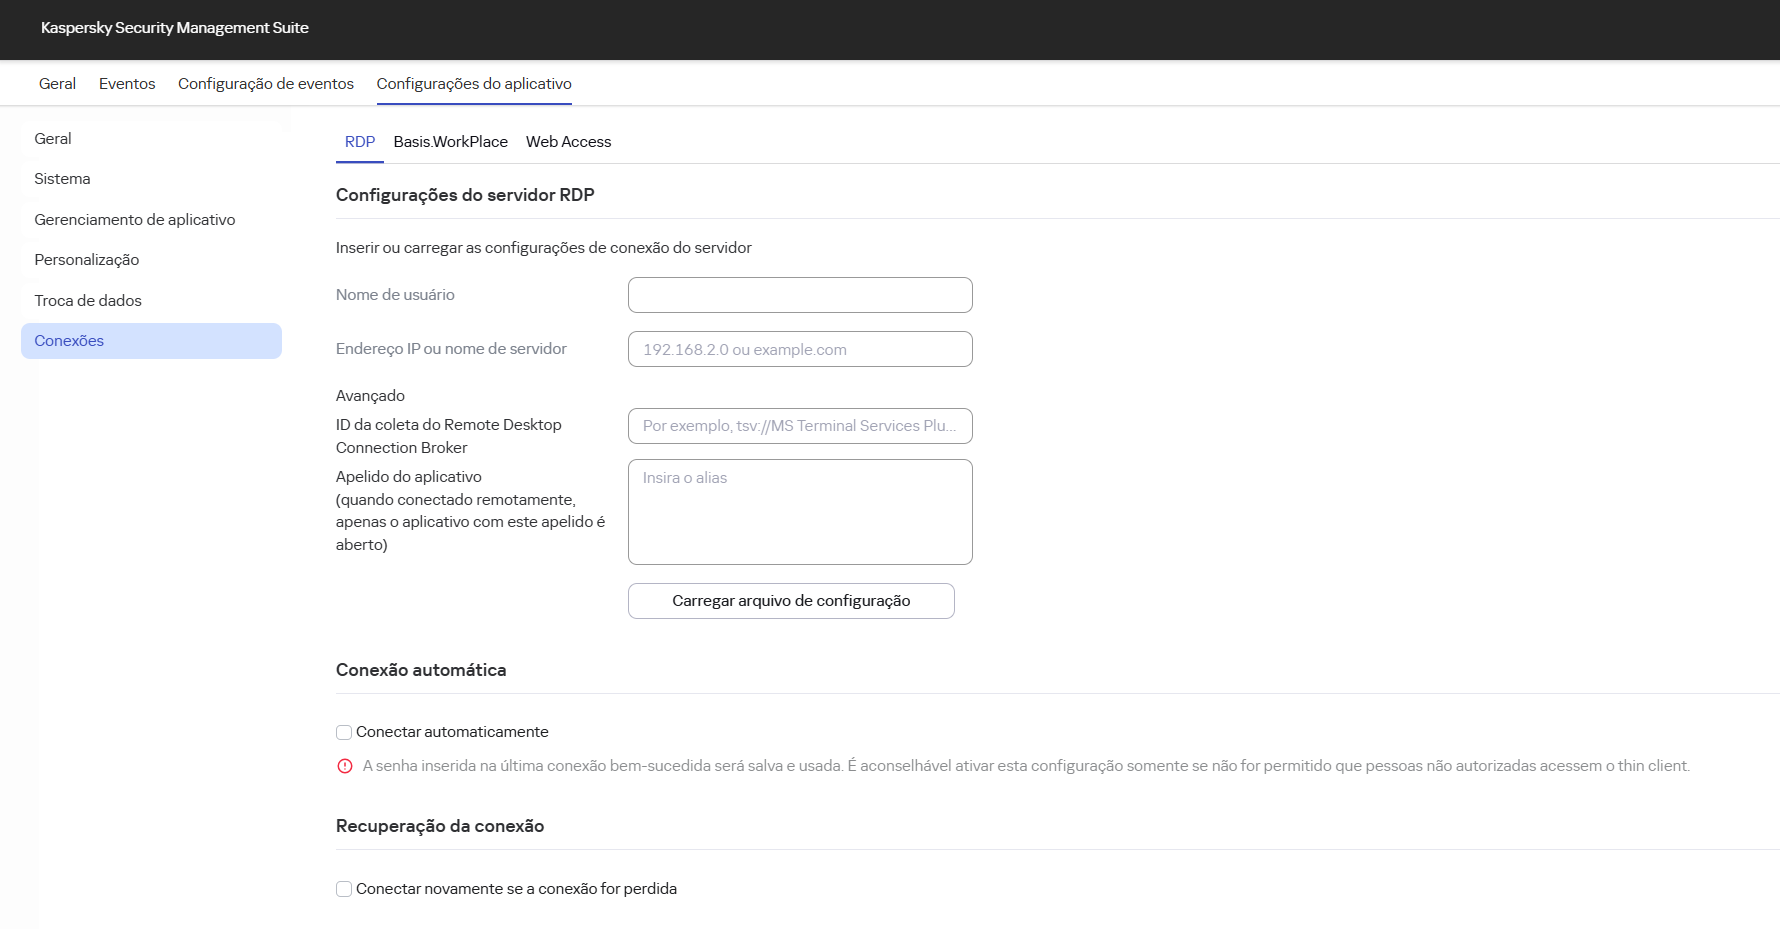Select Troca de dados in the sidebar
Screen dimensions: 1780x929
pos(87,300)
